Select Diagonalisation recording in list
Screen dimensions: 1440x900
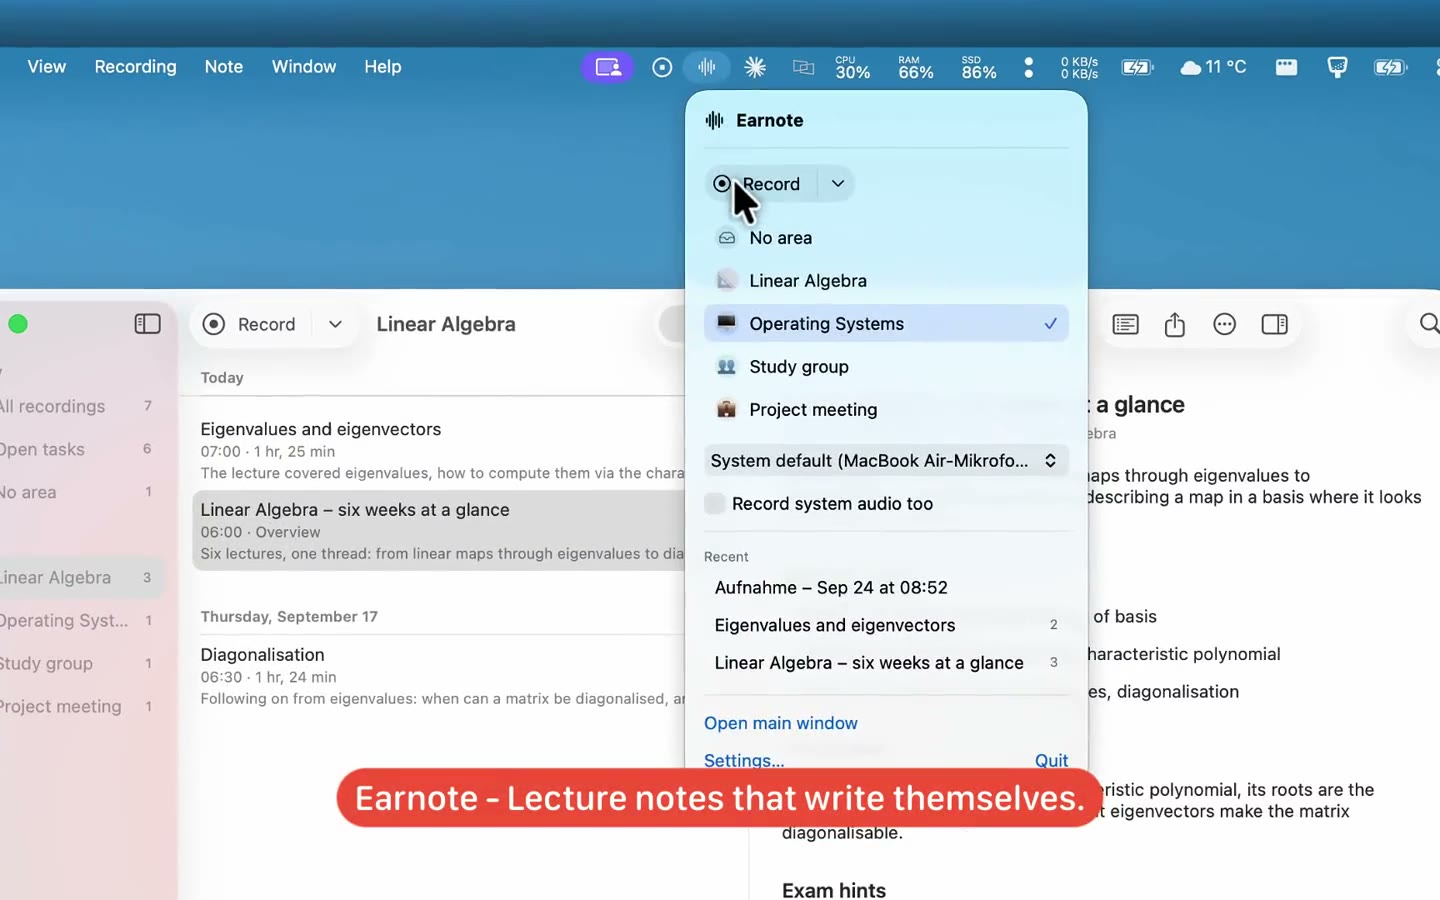click(440, 676)
